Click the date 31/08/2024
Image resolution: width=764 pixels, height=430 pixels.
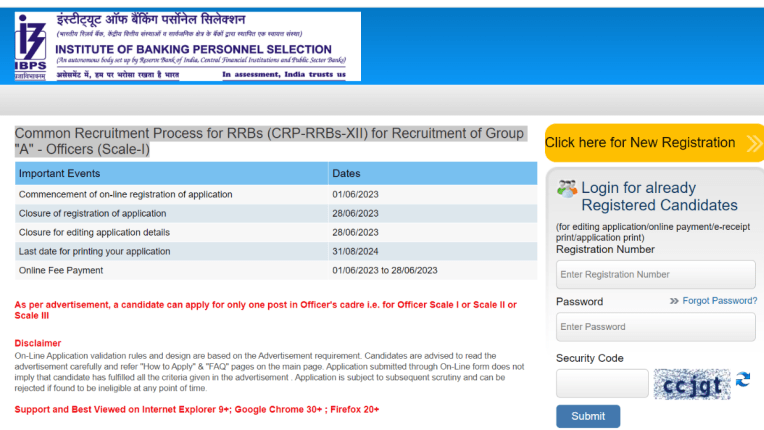pyautogui.click(x=355, y=251)
